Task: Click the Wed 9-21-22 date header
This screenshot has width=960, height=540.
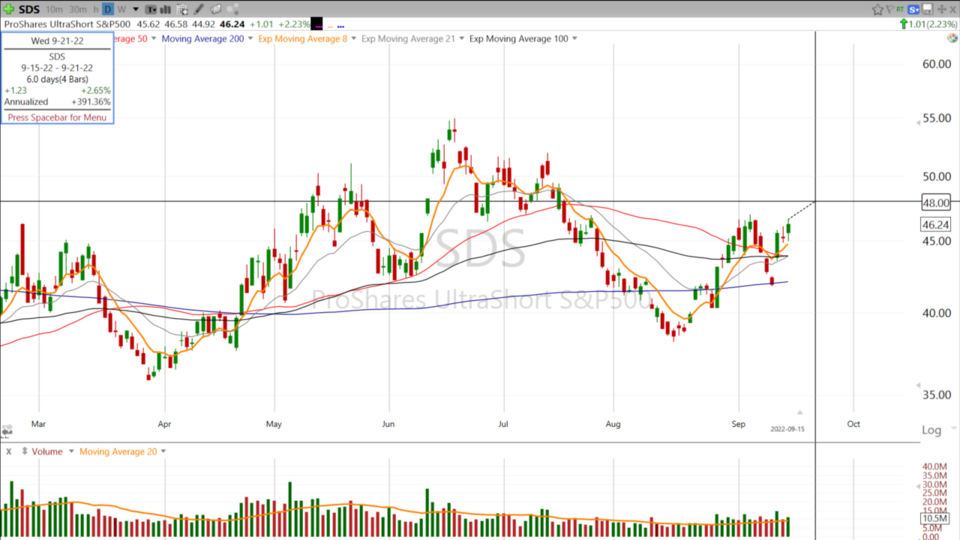Action: pos(57,41)
